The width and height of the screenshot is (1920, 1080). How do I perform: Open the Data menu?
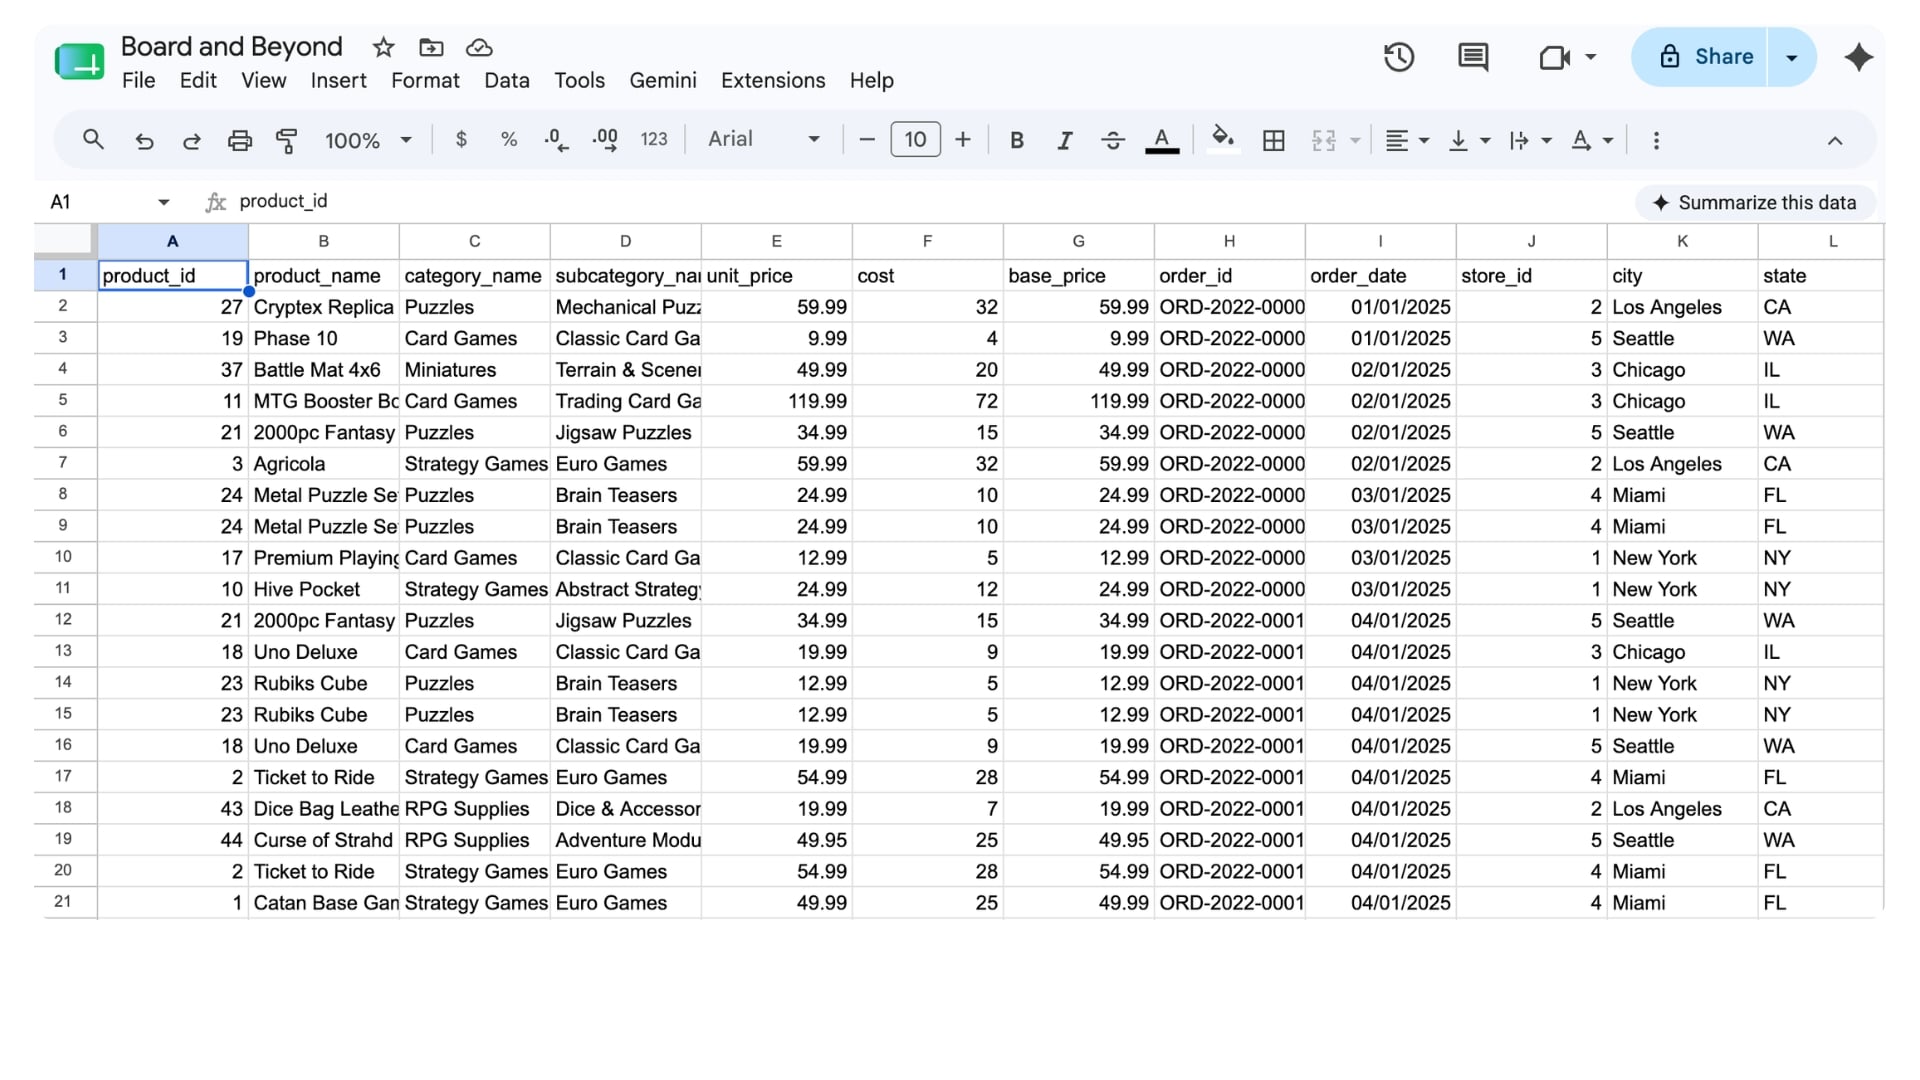pyautogui.click(x=507, y=81)
